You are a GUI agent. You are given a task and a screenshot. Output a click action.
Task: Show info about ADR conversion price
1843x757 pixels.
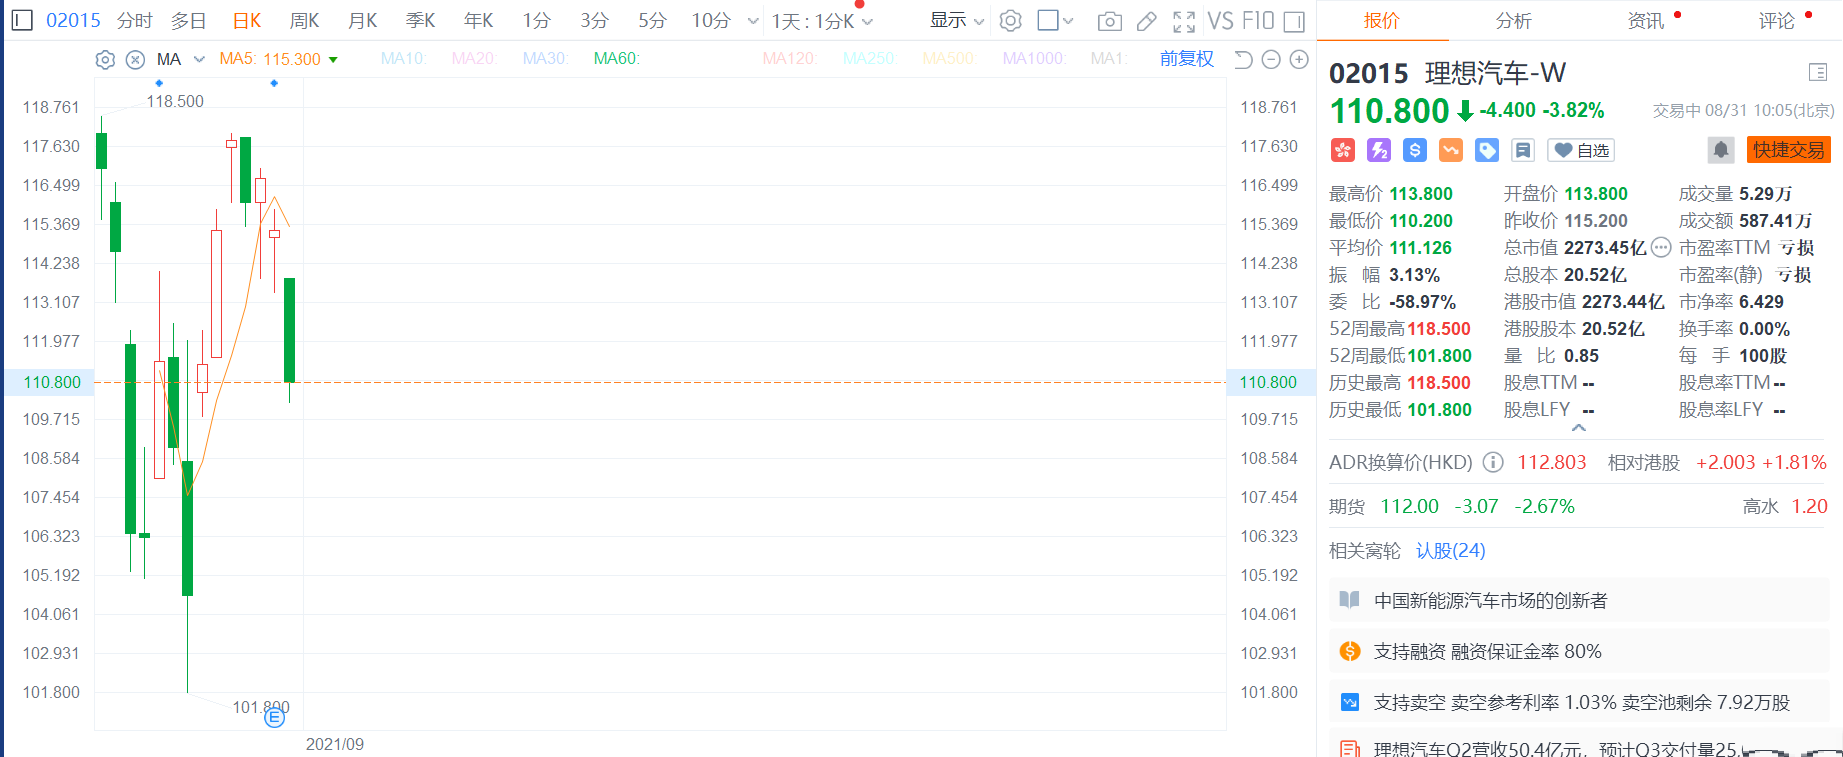pos(1493,462)
